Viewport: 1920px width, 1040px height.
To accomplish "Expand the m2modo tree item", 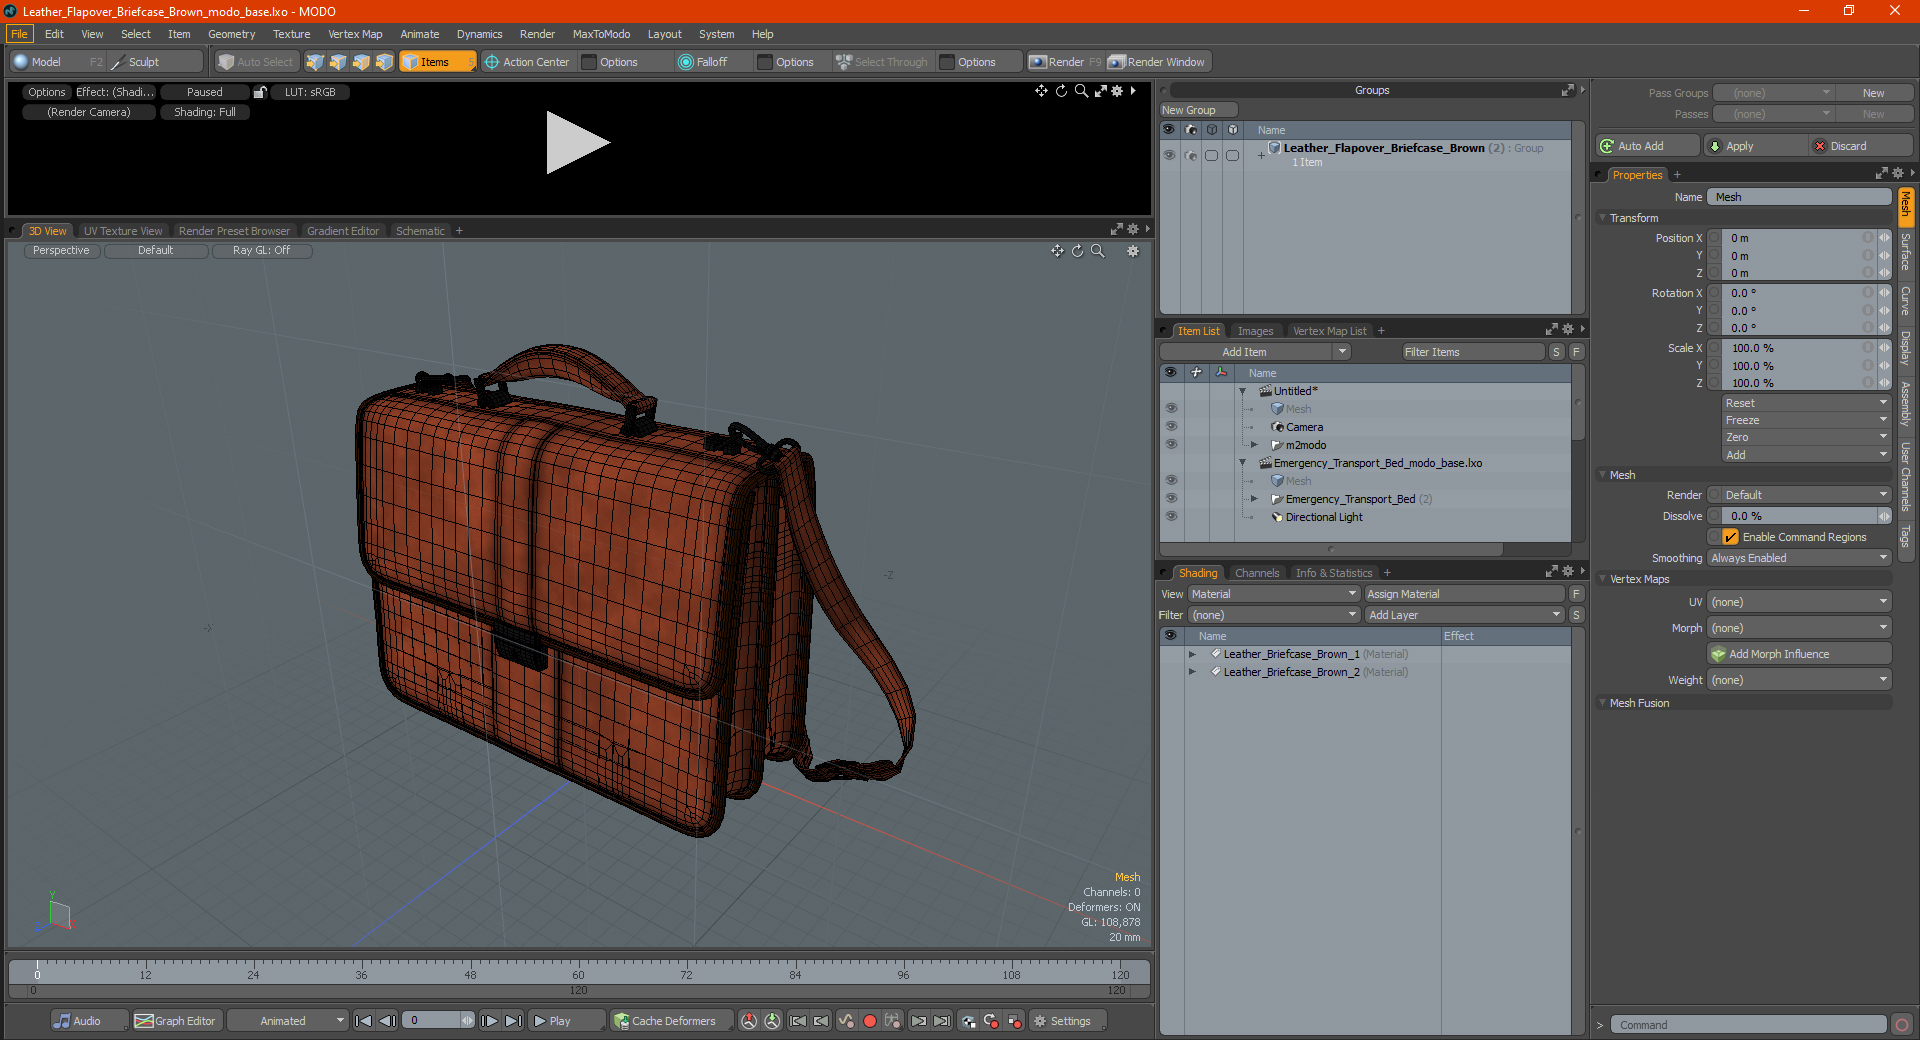I will 1254,445.
